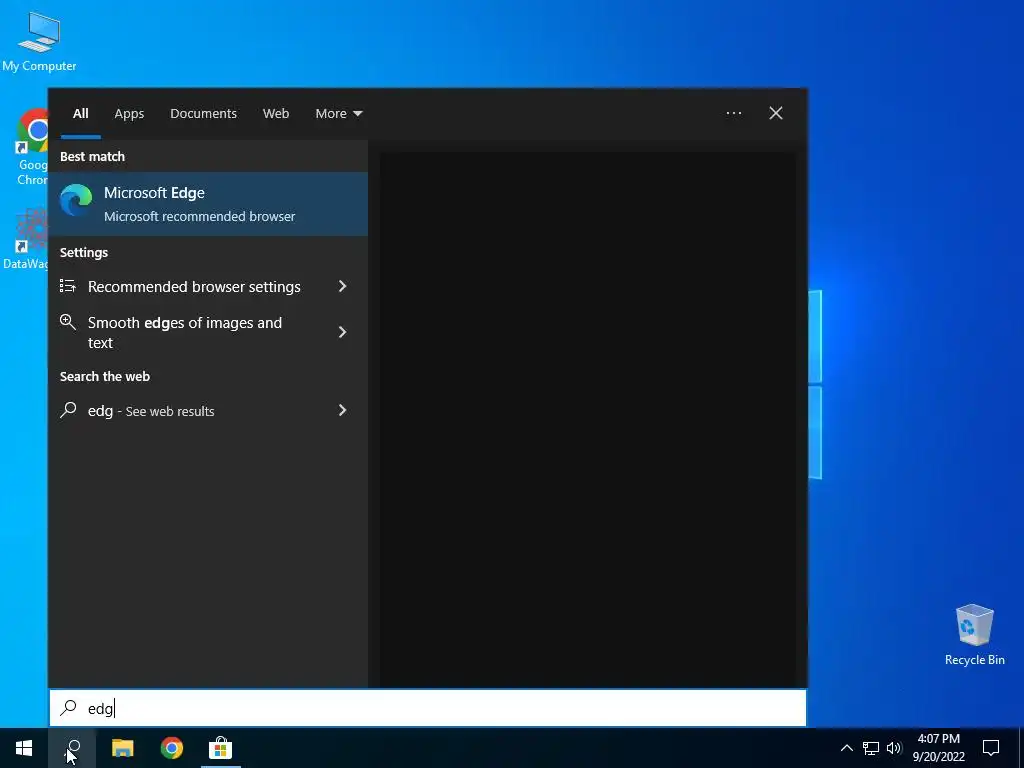Close the search panel with X
Screen dimensions: 1024x768
775,114
